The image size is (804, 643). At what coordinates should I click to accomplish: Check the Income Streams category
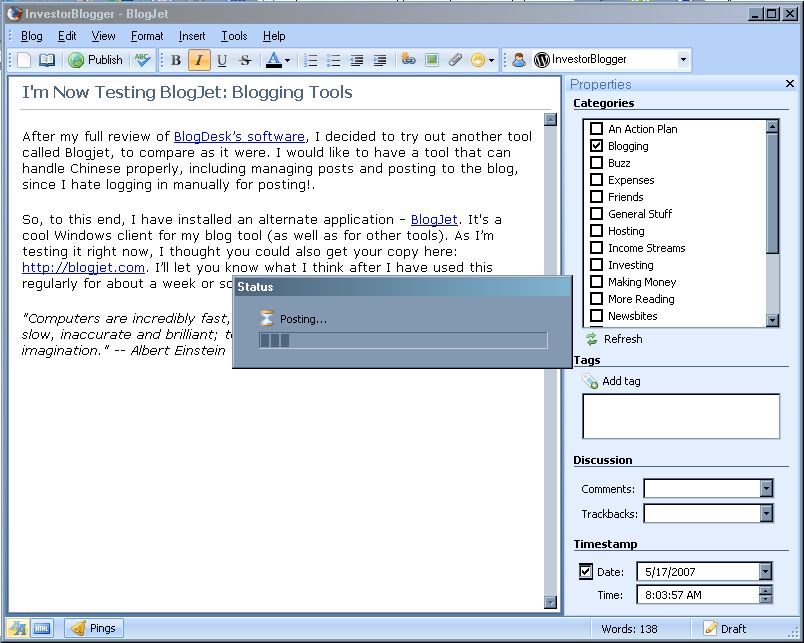pyautogui.click(x=596, y=247)
